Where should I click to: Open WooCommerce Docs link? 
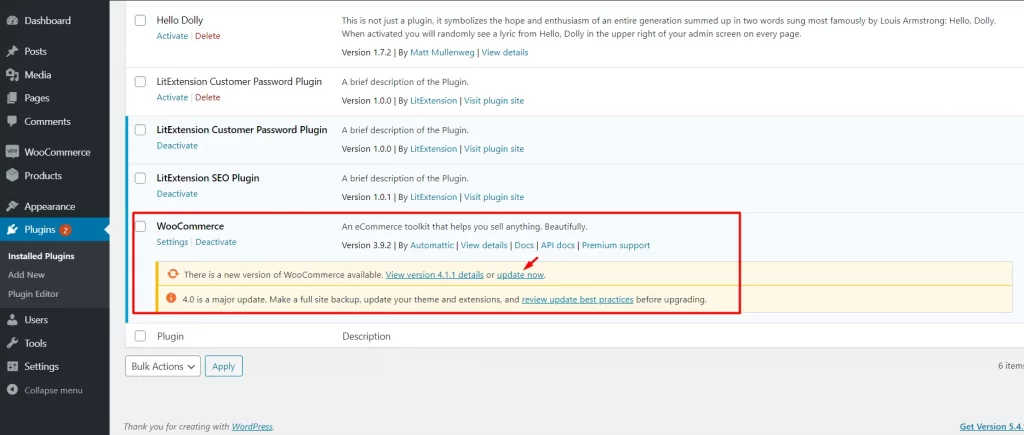click(524, 246)
